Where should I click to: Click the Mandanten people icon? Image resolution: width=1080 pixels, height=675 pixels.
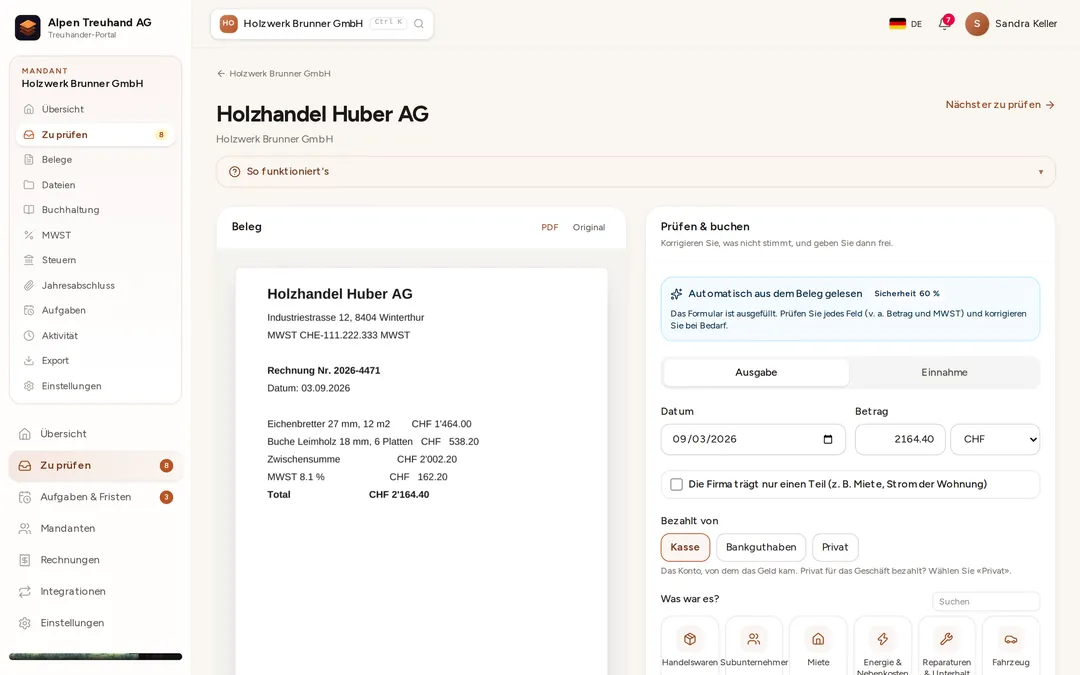click(25, 528)
